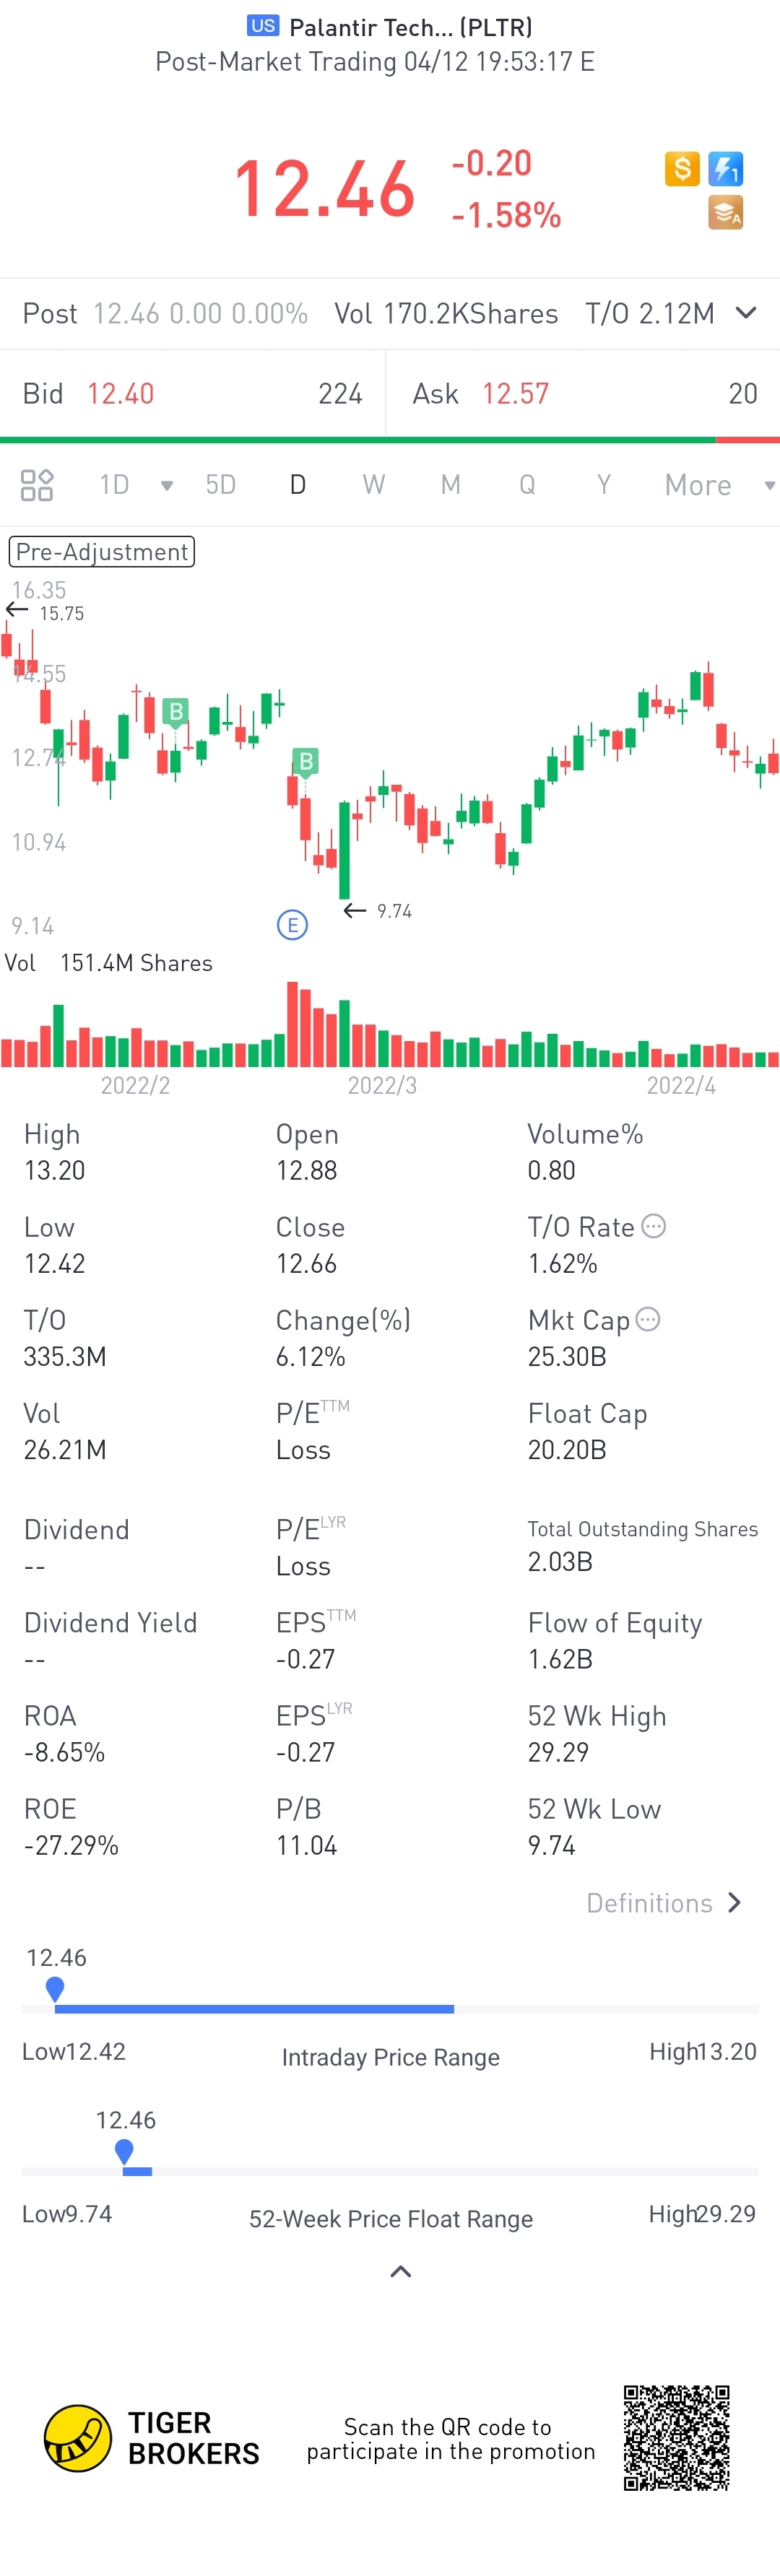Tap the orange dollar sign icon

click(682, 168)
